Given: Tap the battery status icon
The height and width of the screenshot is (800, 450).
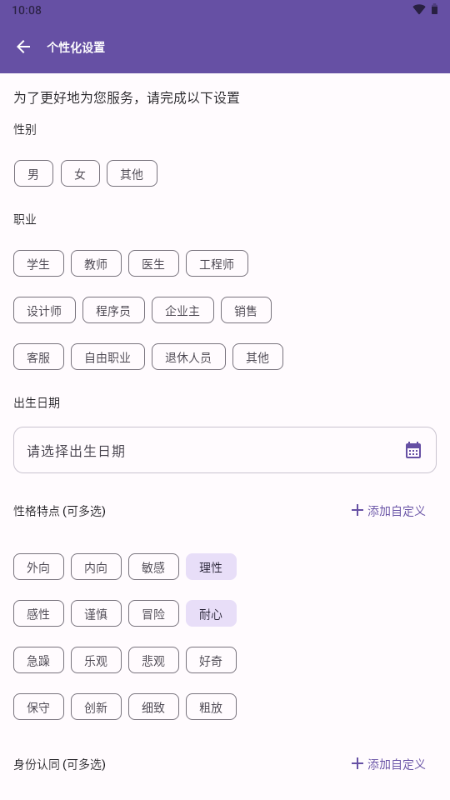Looking at the screenshot, I should pos(435,10).
